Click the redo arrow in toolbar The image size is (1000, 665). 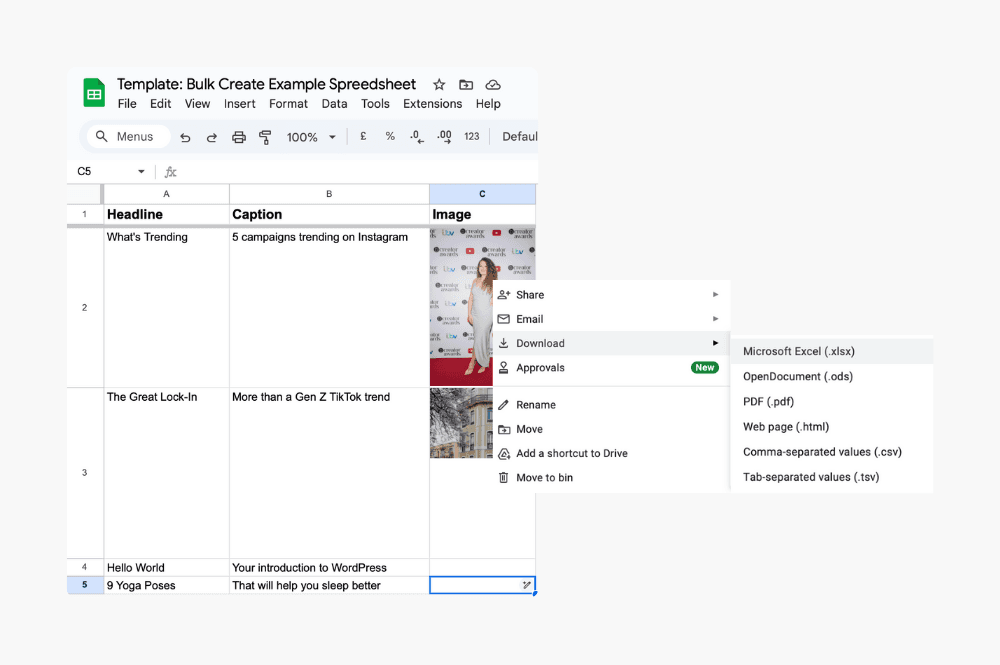[212, 137]
